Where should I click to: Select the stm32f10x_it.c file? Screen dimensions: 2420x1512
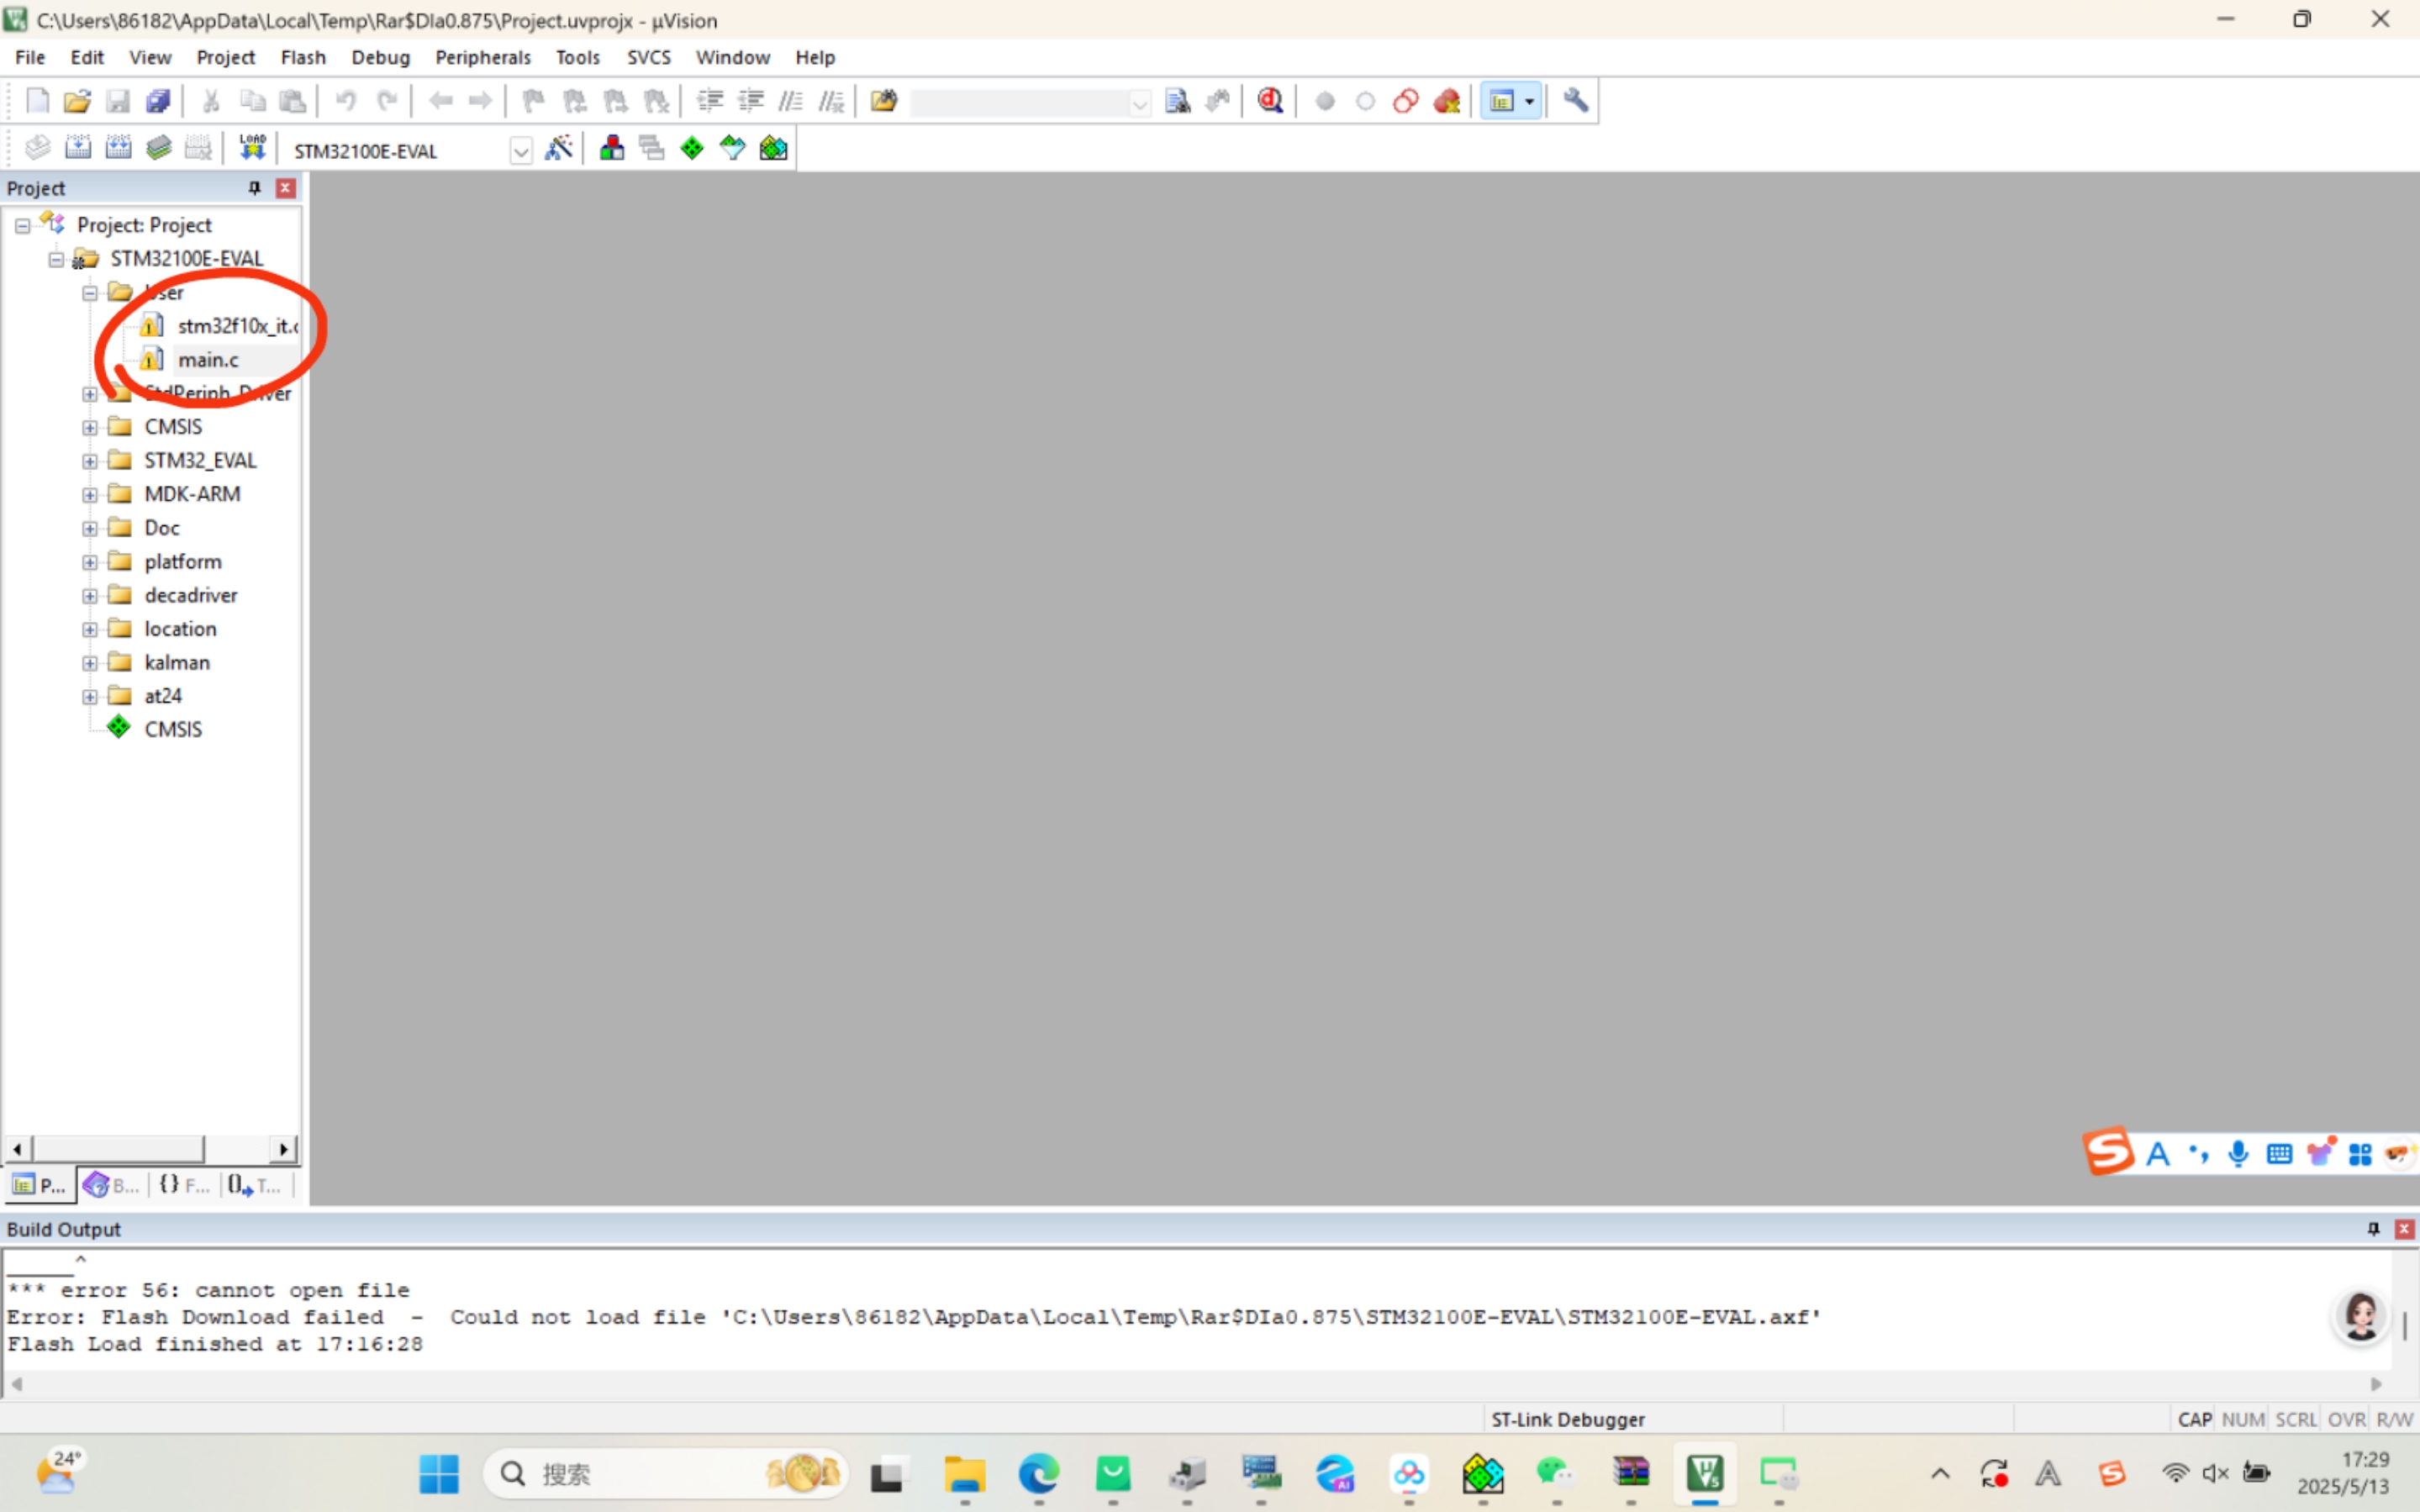236,326
